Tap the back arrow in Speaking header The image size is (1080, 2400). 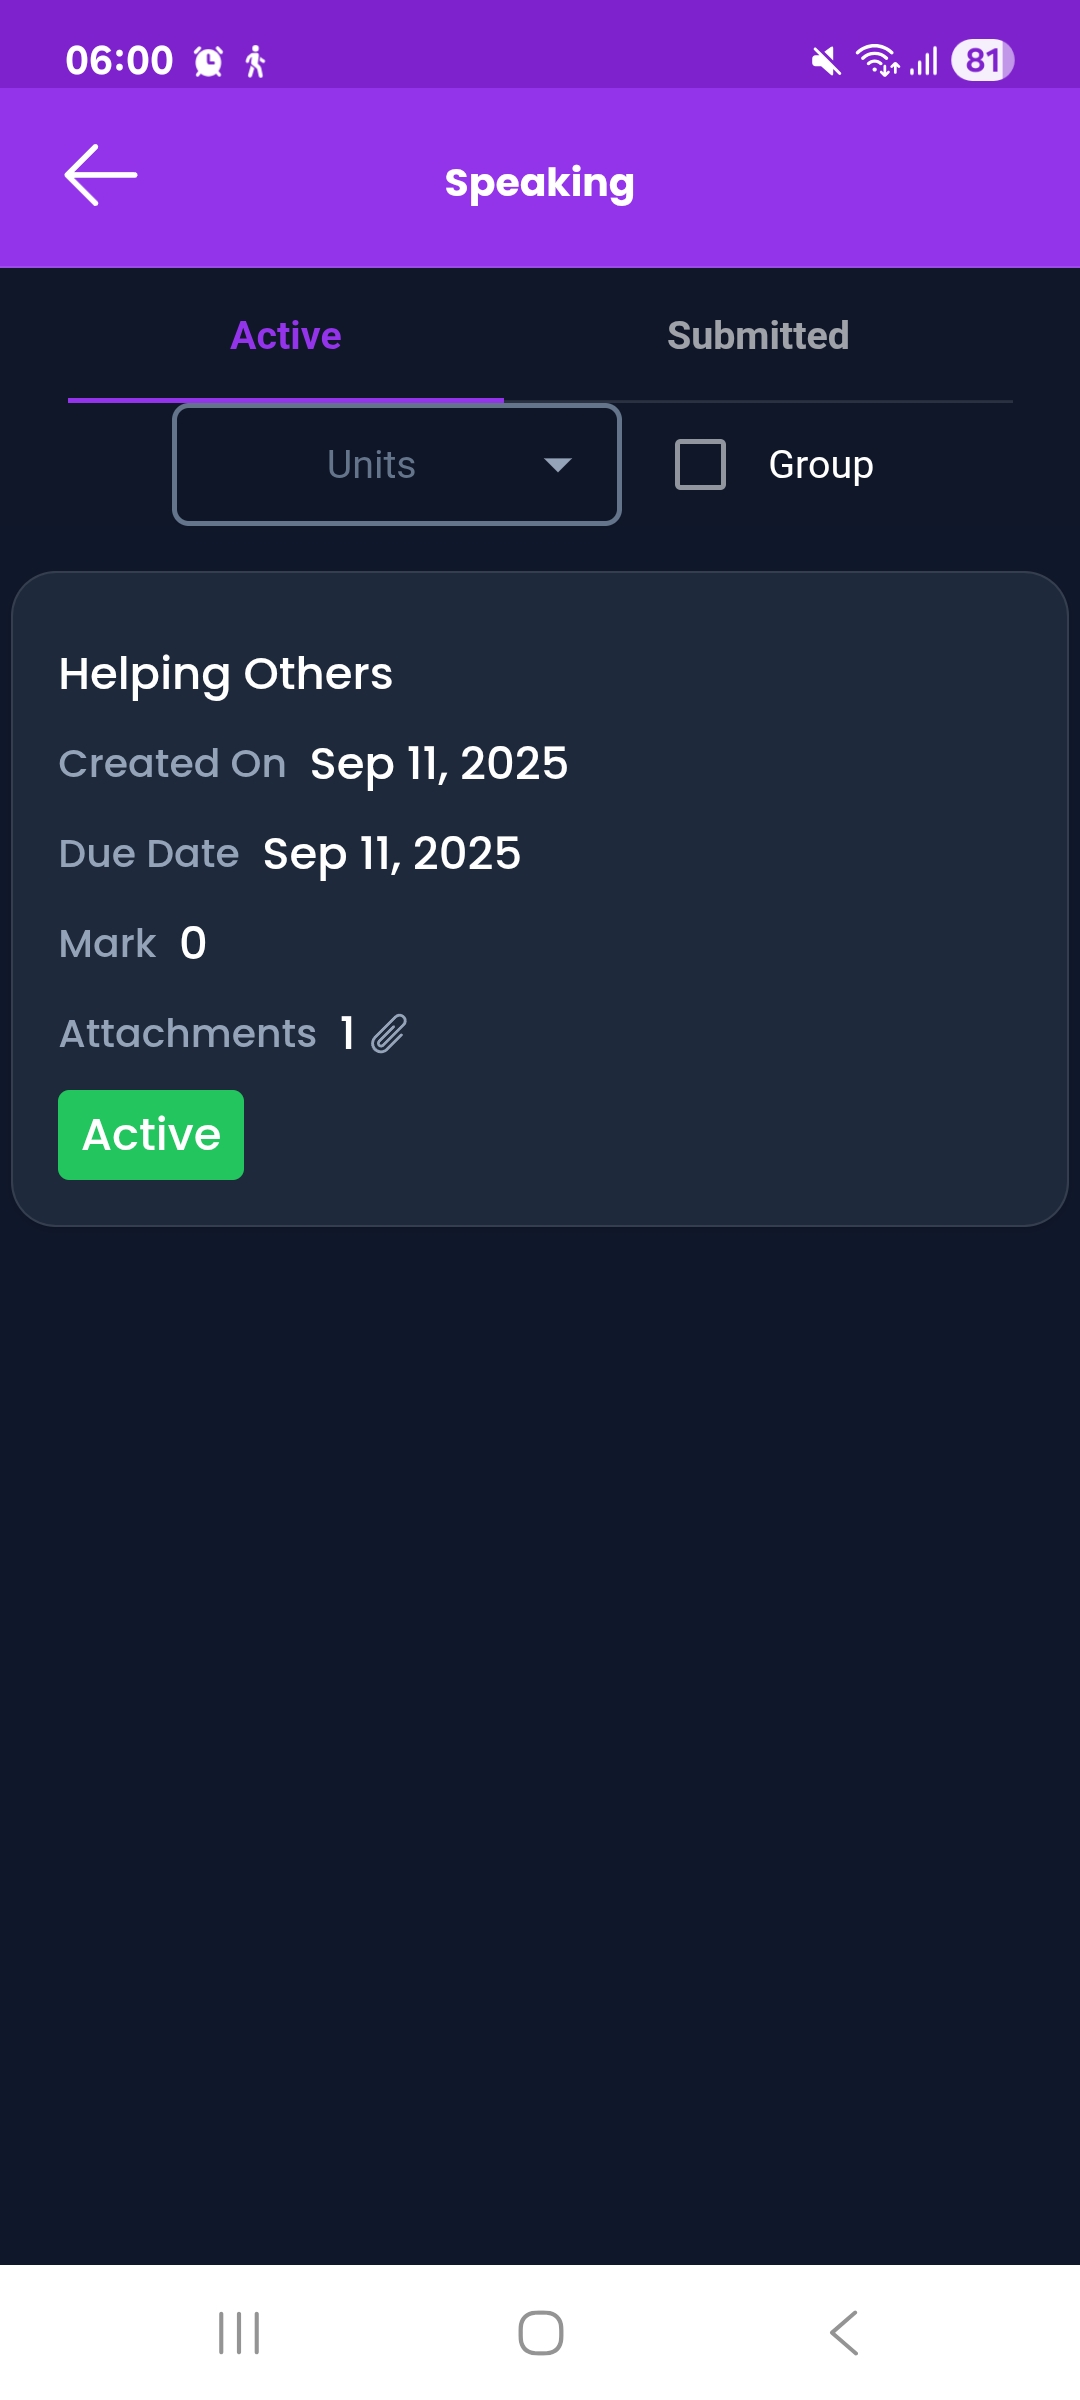(x=100, y=176)
